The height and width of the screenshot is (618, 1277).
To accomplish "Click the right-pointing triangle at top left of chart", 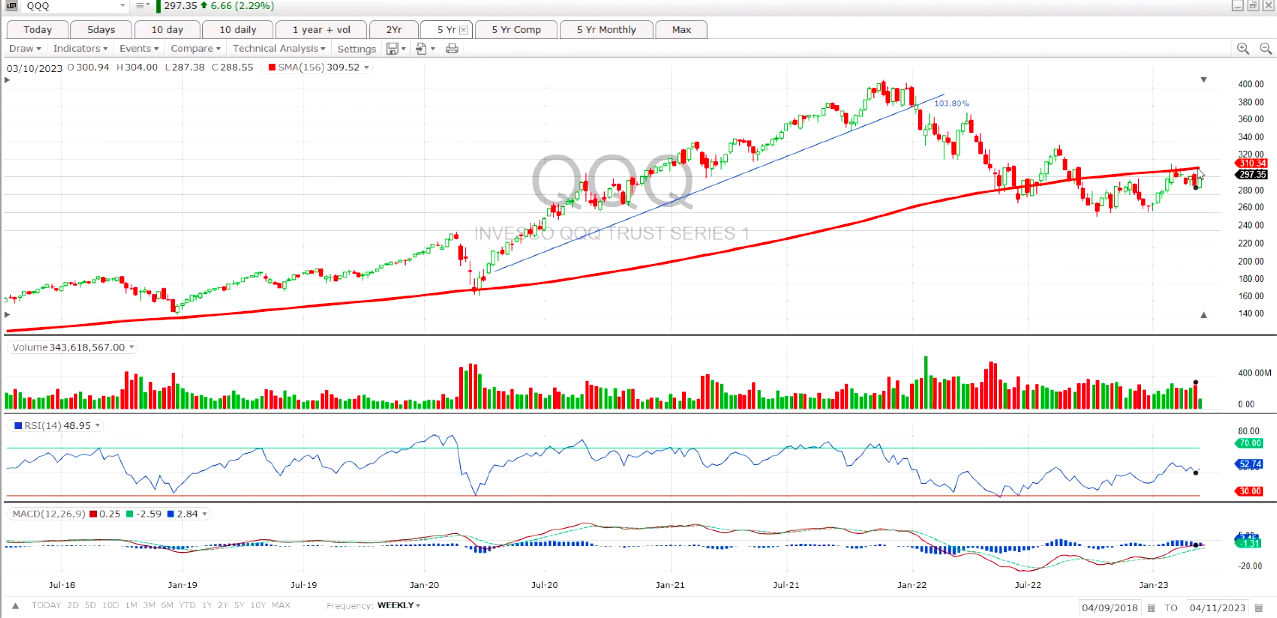I will (8, 79).
